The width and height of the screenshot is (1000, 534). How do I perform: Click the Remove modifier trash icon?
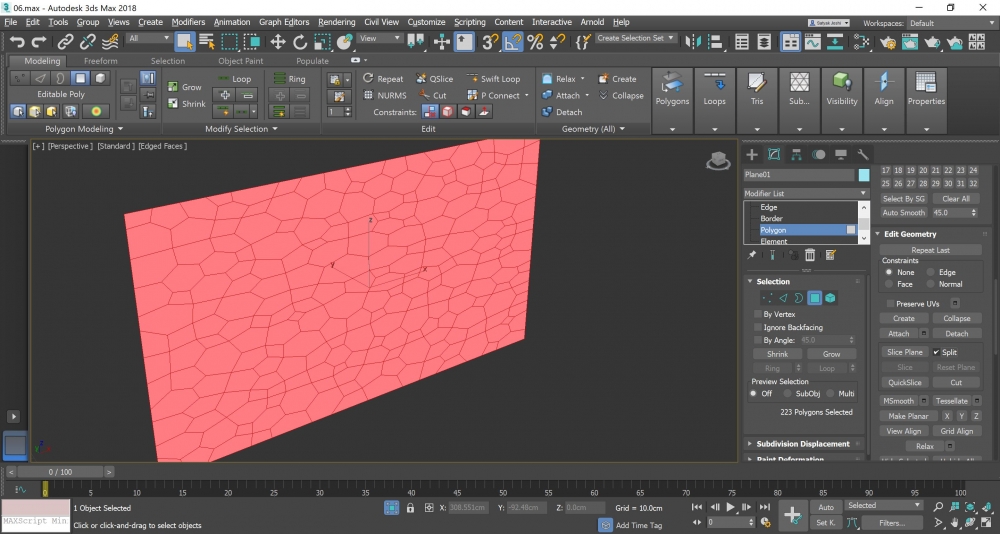tap(810, 256)
